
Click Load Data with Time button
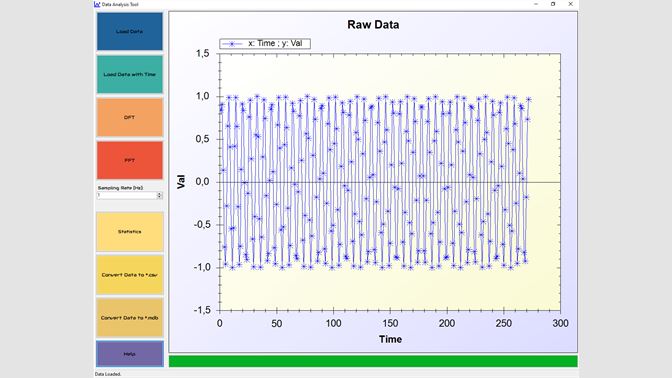pos(129,75)
